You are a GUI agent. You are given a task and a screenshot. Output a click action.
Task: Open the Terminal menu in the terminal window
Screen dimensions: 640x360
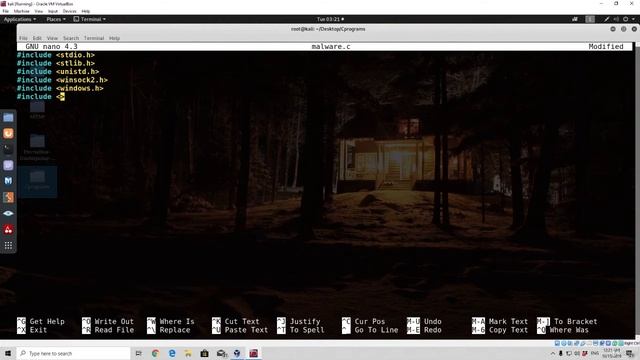tap(94, 38)
